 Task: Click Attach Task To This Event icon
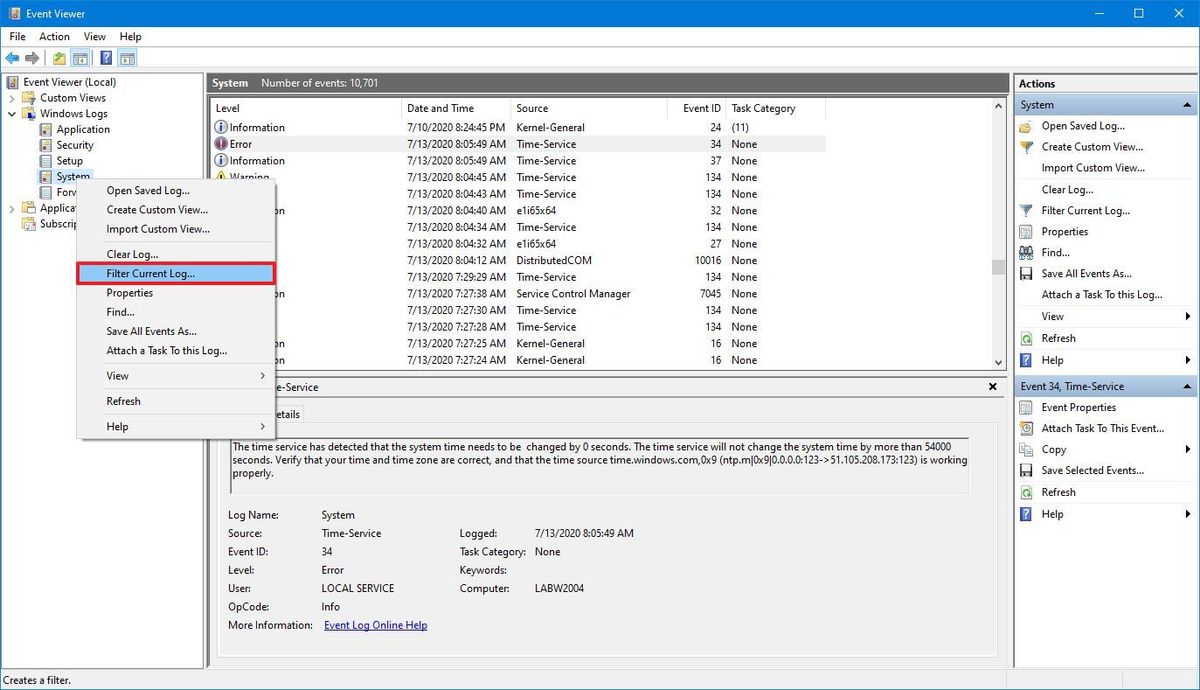click(x=1025, y=428)
